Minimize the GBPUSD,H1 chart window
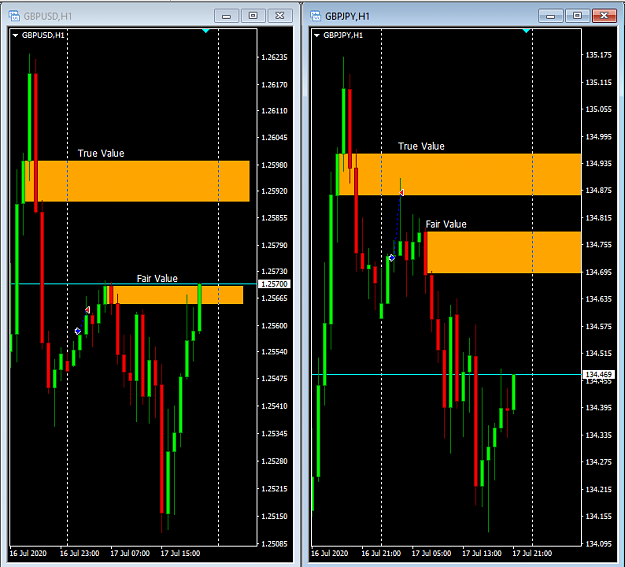This screenshot has width=625, height=567. point(226,16)
